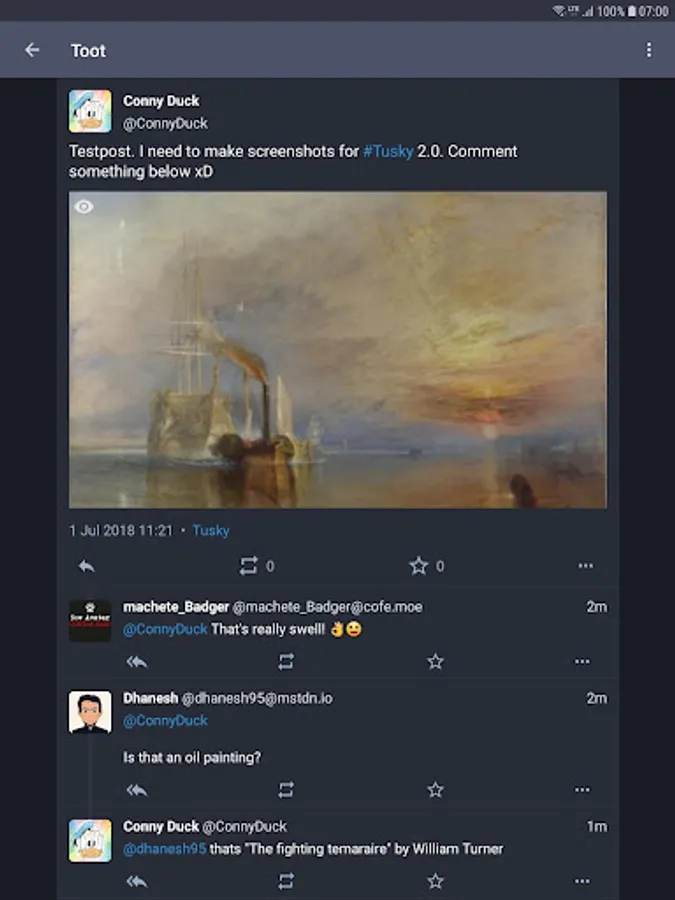Open the ship painting image attachment
The image size is (675, 900).
point(338,350)
